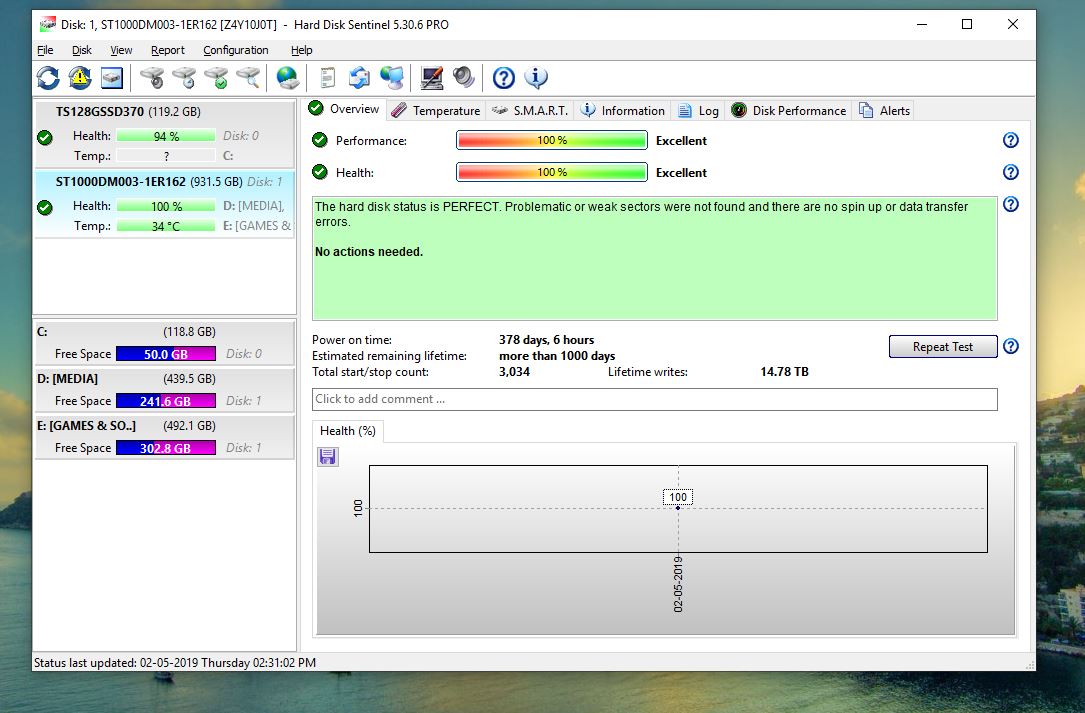
Task: Open the Configuration menu
Action: pyautogui.click(x=235, y=50)
